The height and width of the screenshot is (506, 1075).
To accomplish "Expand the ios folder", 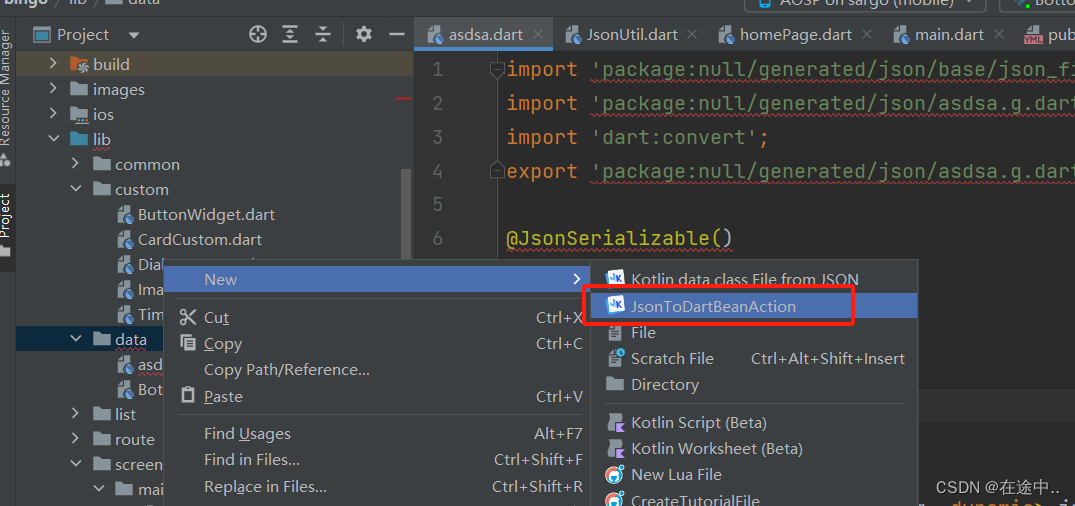I will pos(53,114).
